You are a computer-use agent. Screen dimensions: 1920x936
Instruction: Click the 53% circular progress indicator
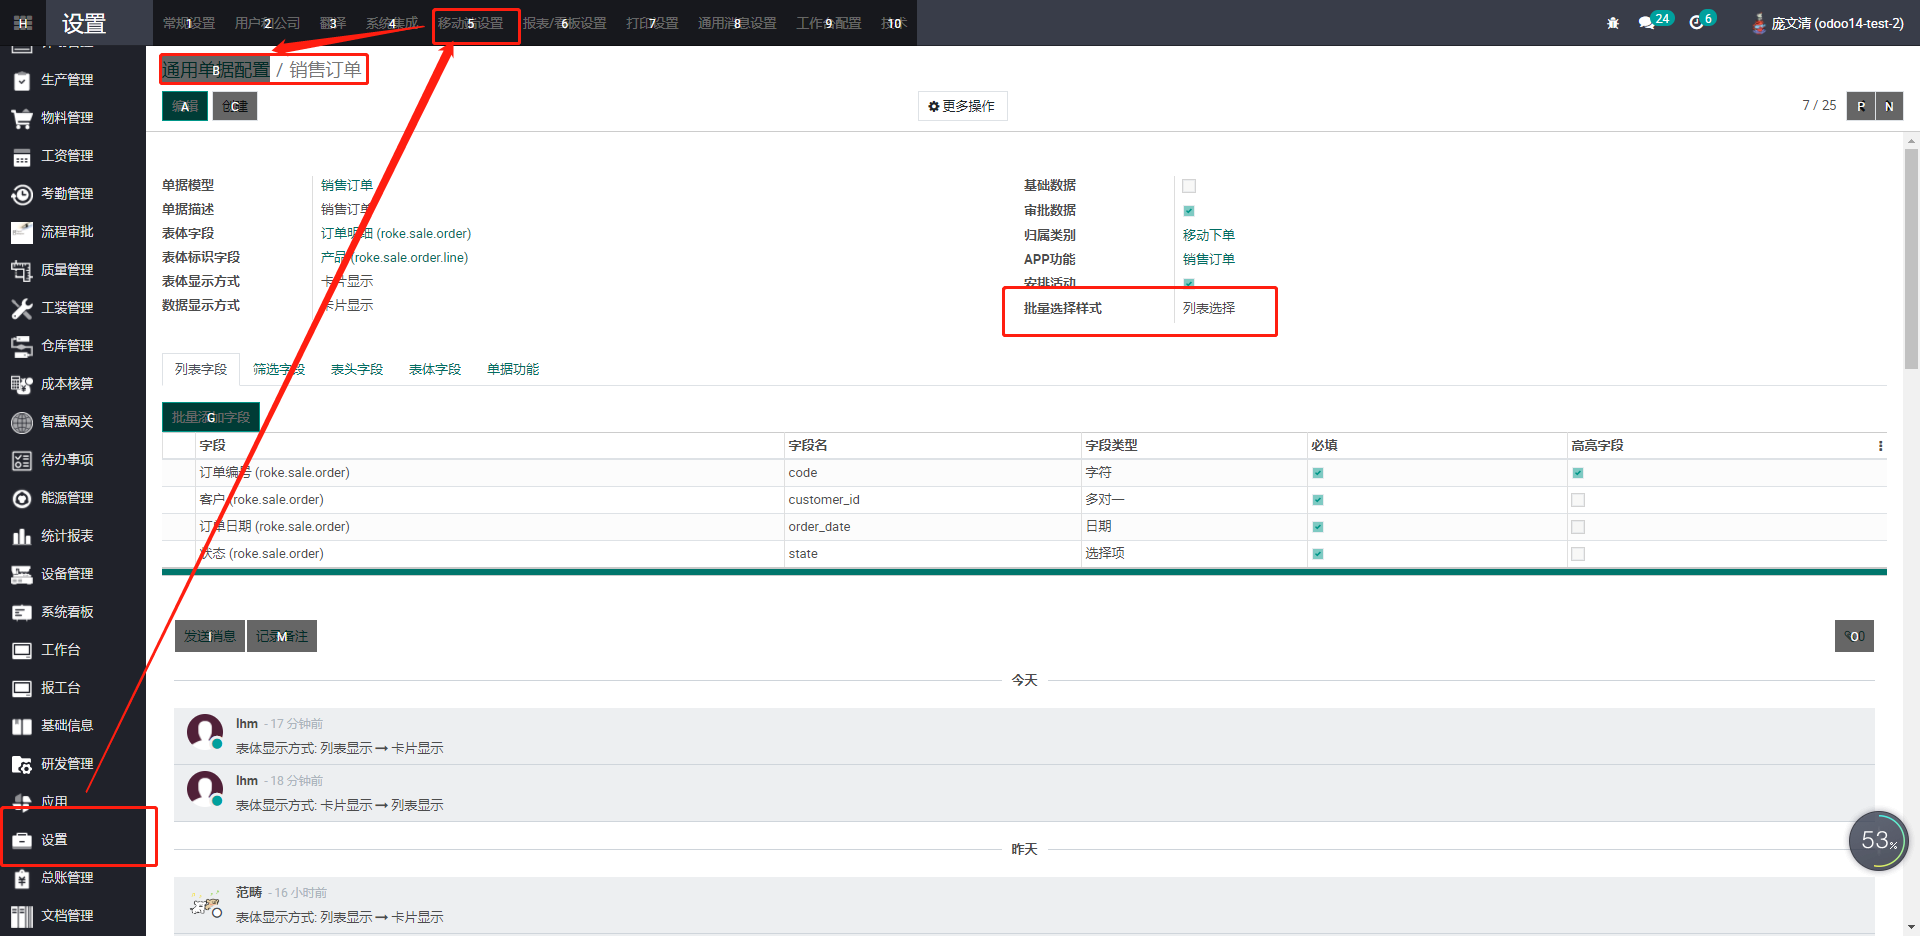pyautogui.click(x=1878, y=841)
